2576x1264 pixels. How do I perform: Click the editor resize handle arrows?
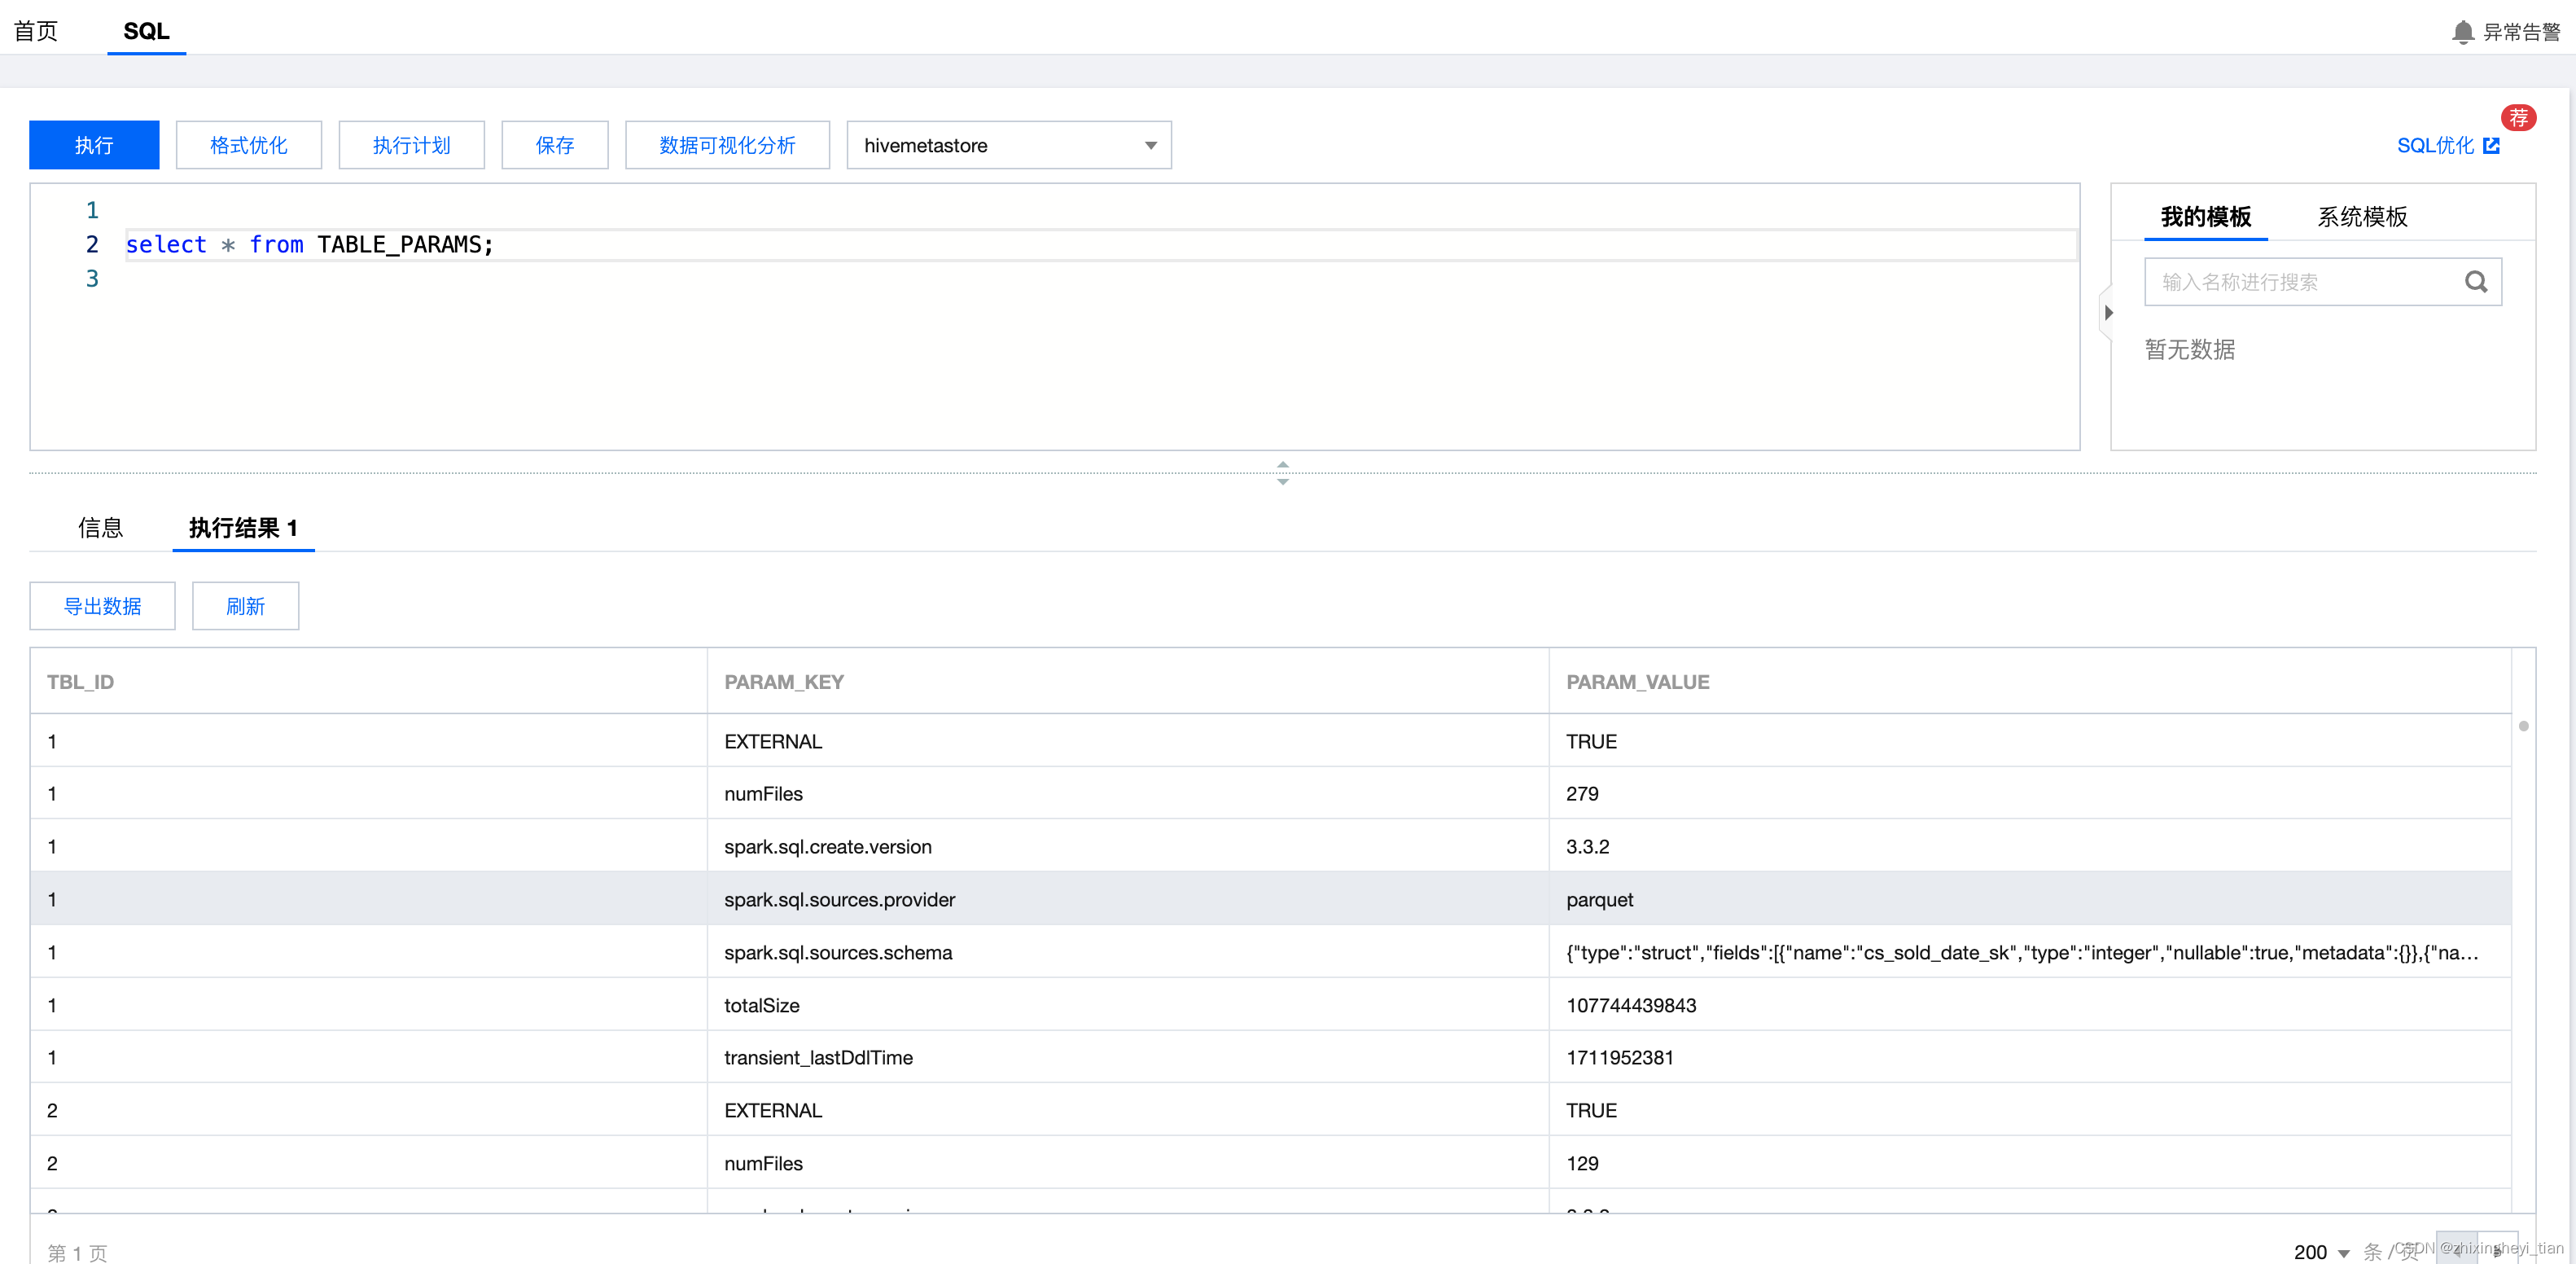pyautogui.click(x=1283, y=473)
